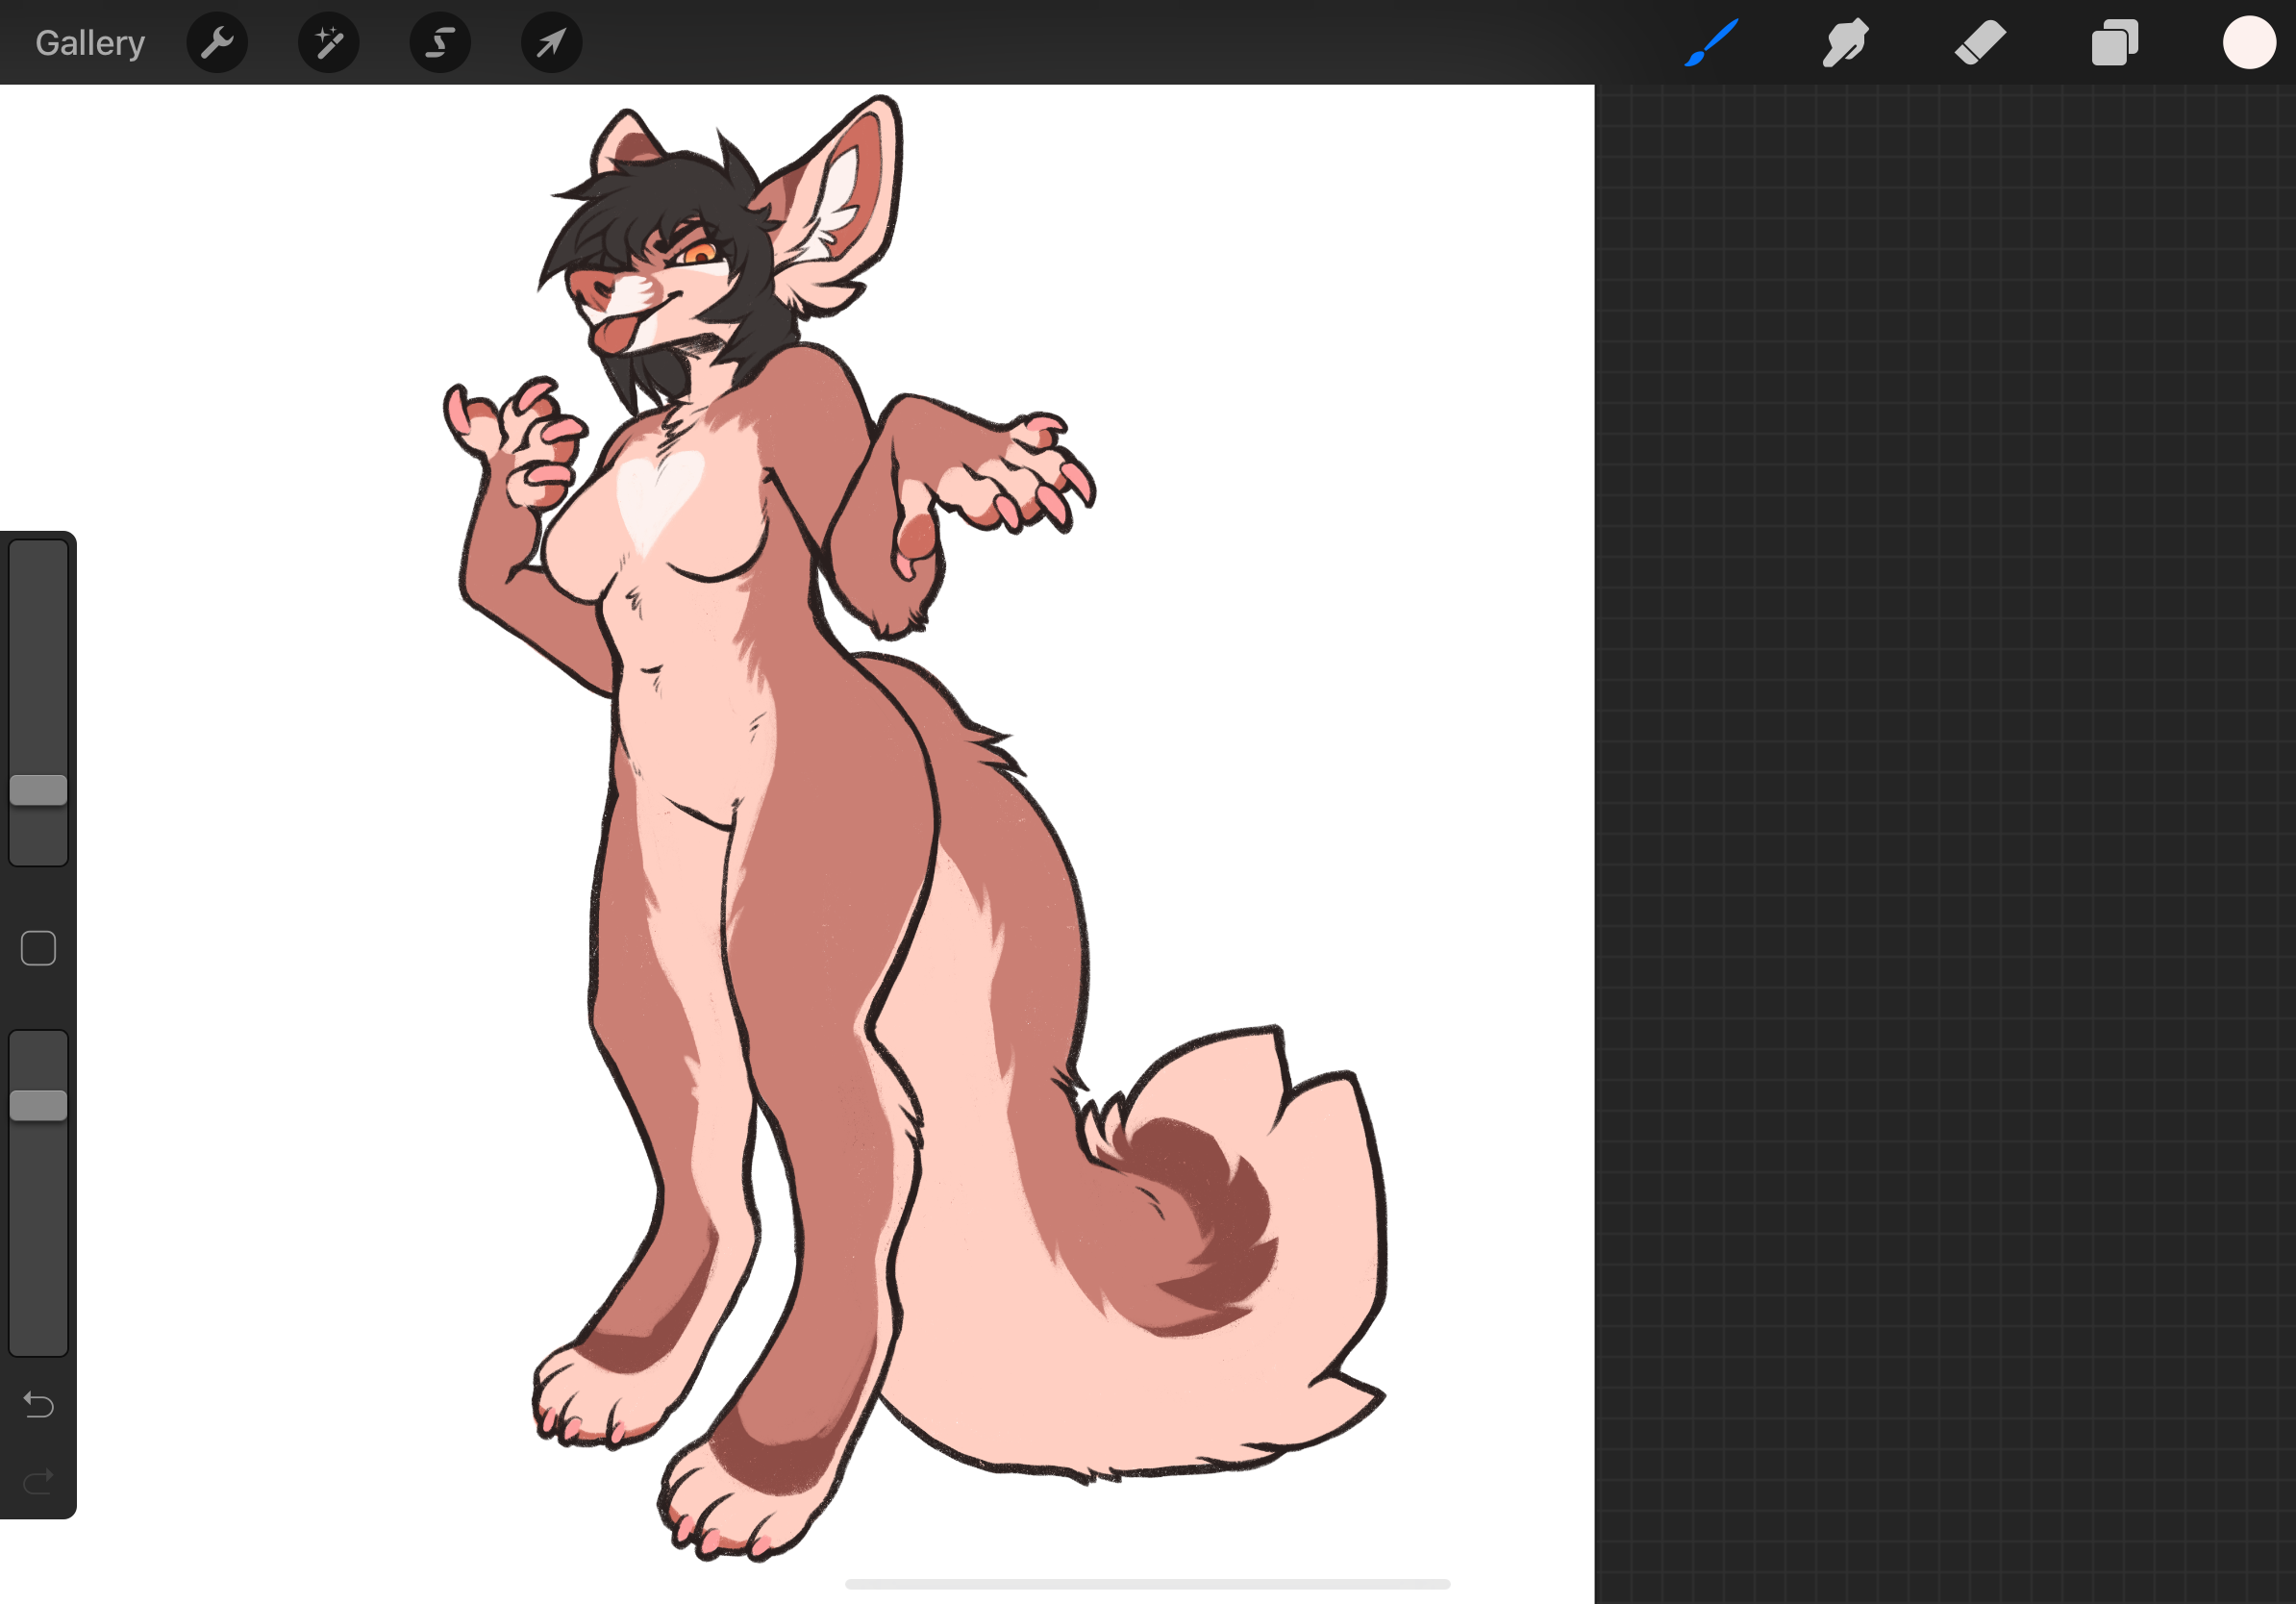Tap the Redo arrow
This screenshot has height=1604, width=2296.
(38, 1480)
